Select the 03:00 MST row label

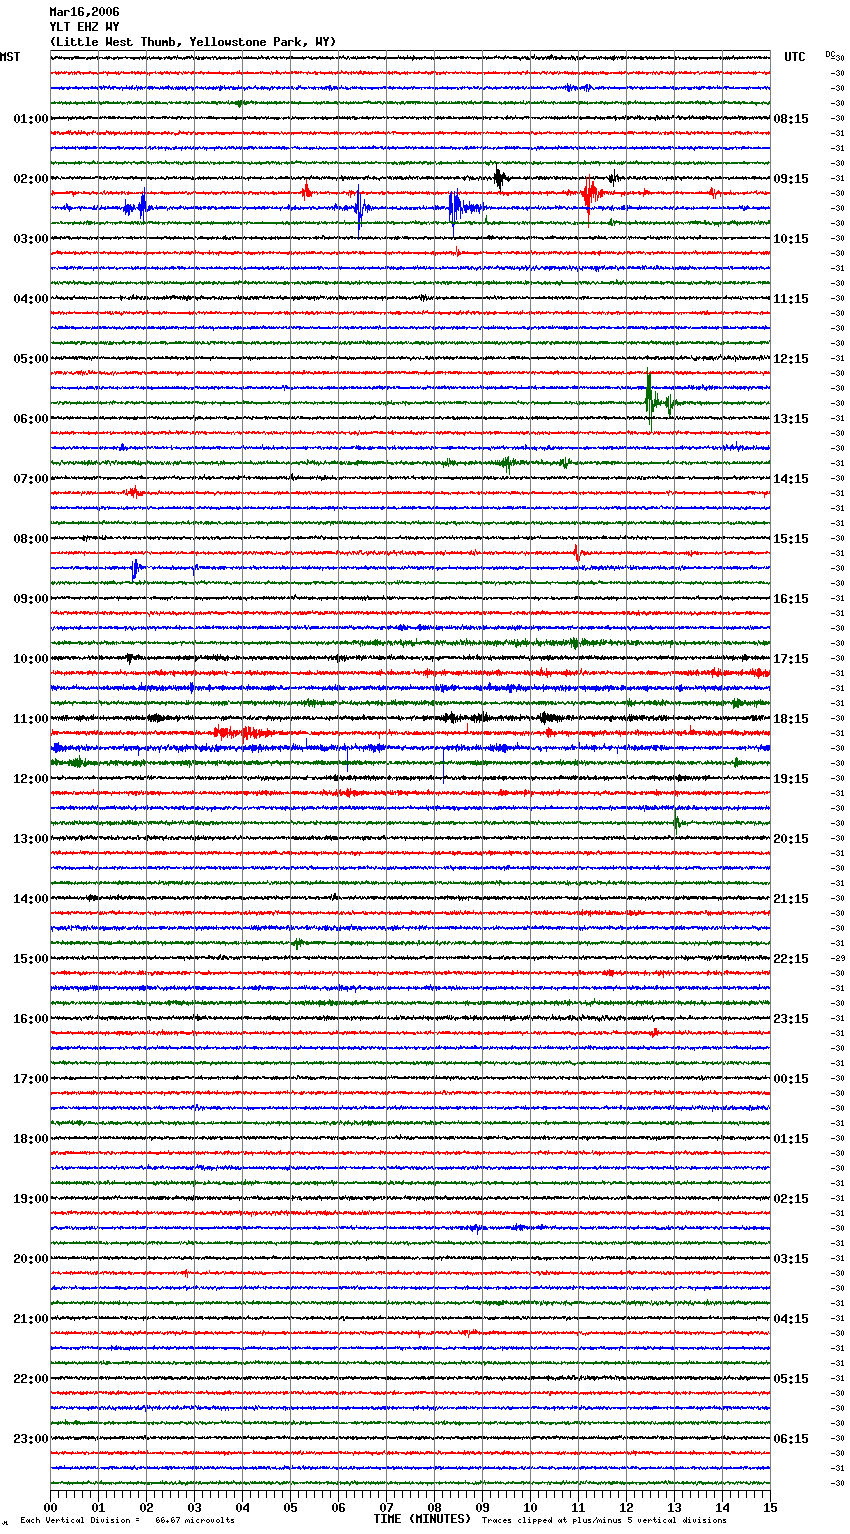click(x=30, y=239)
